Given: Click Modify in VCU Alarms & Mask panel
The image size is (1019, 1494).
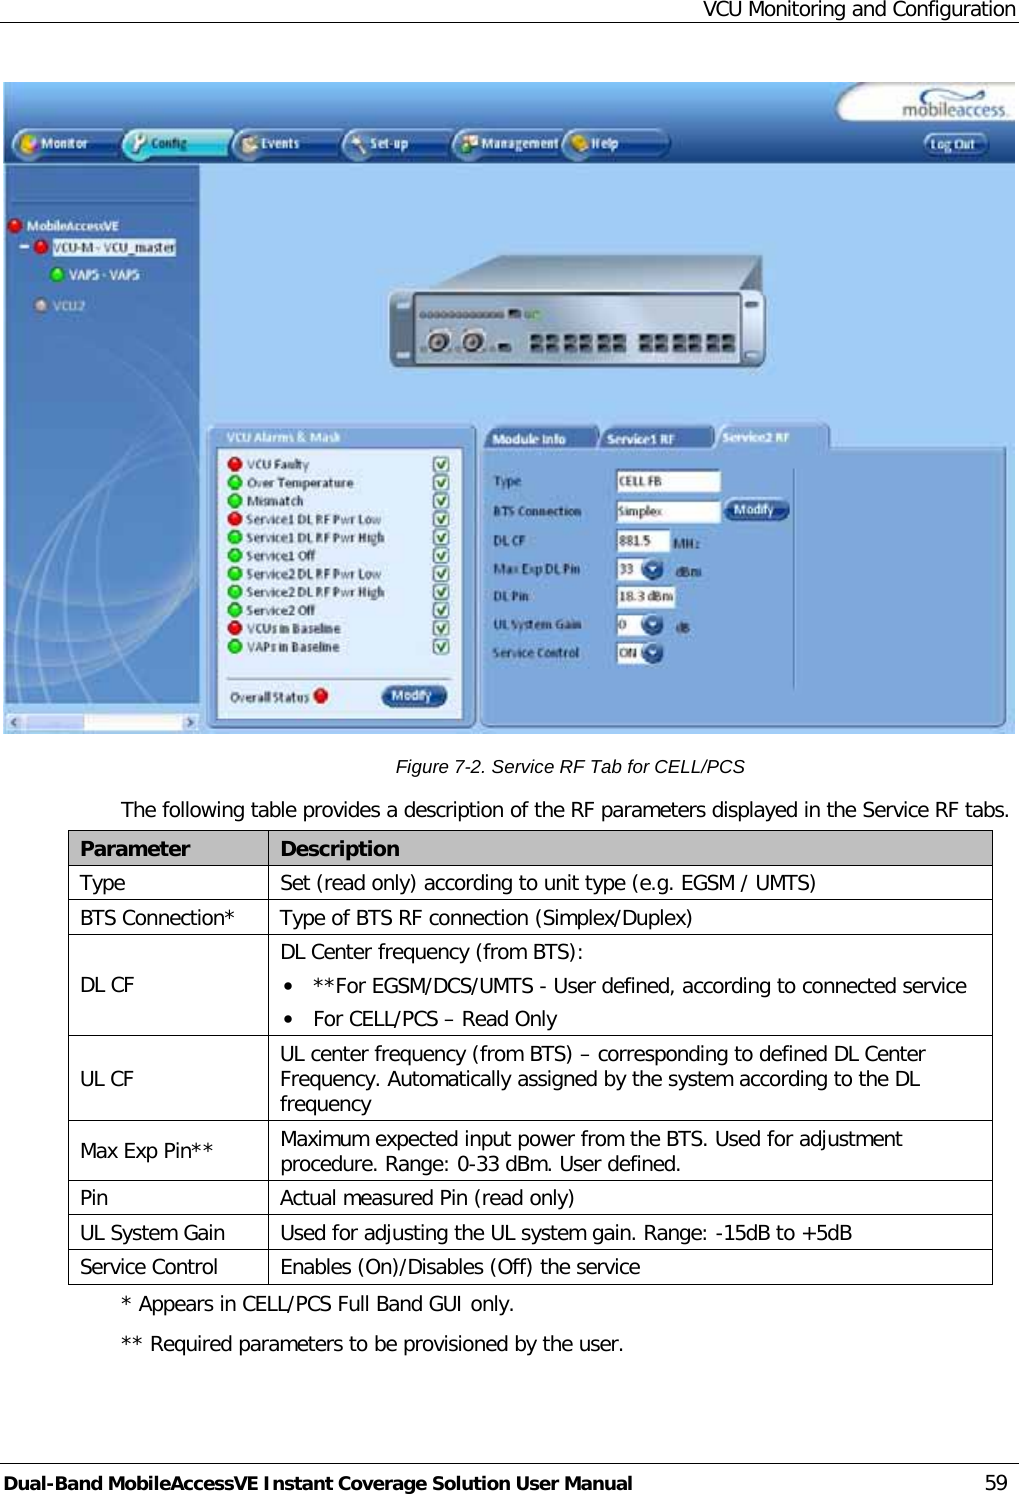Looking at the screenshot, I should [414, 696].
